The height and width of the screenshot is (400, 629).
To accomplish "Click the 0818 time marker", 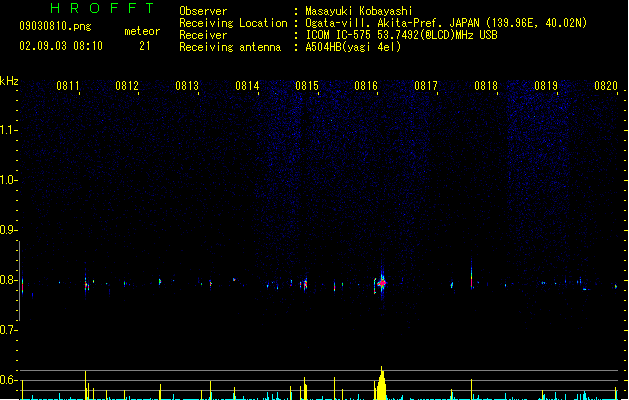I will pos(486,86).
